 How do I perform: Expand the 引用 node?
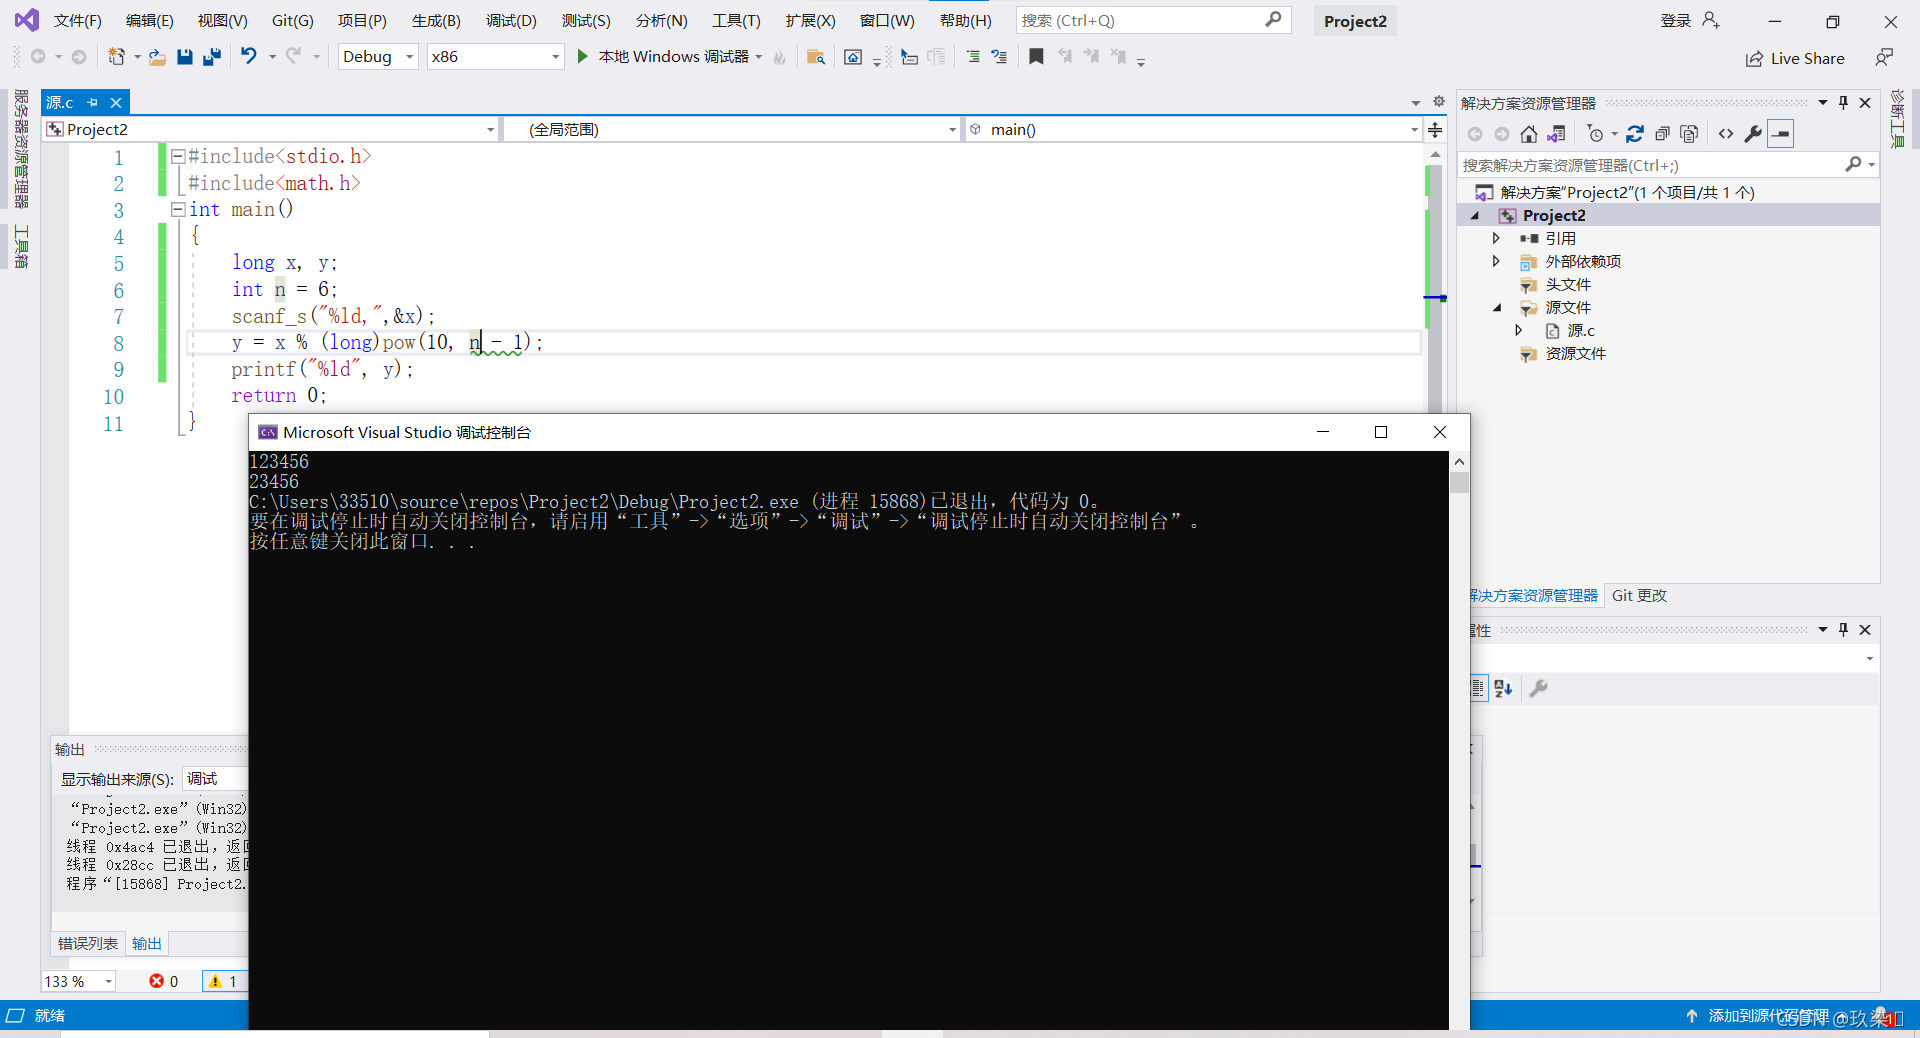click(1496, 239)
